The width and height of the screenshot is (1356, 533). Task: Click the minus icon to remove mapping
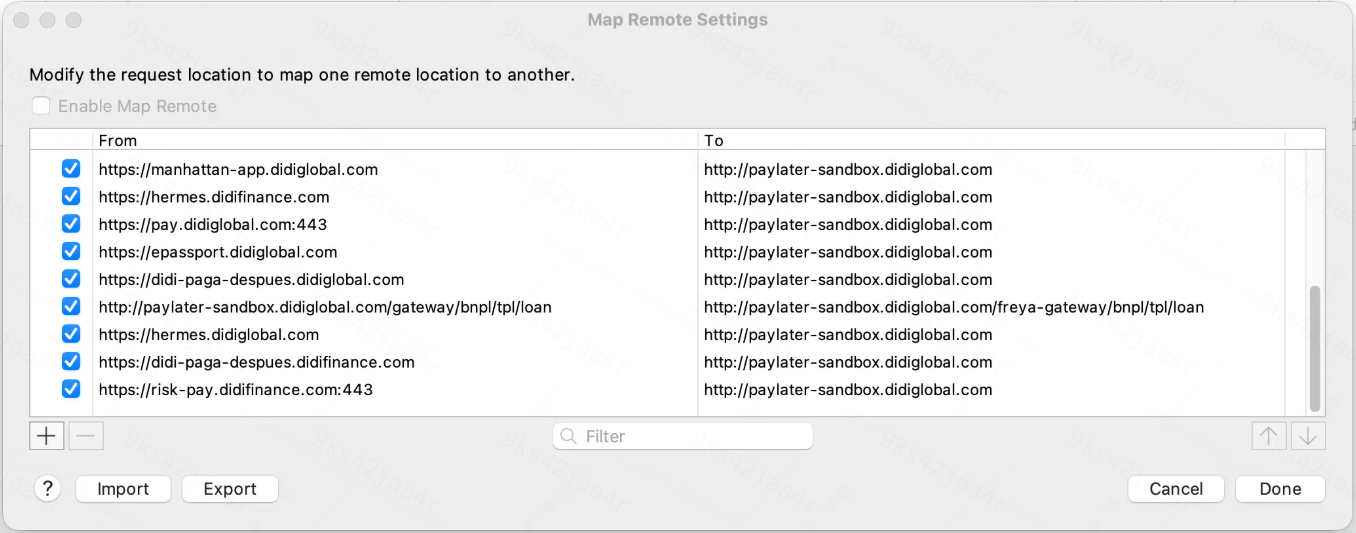pos(87,436)
